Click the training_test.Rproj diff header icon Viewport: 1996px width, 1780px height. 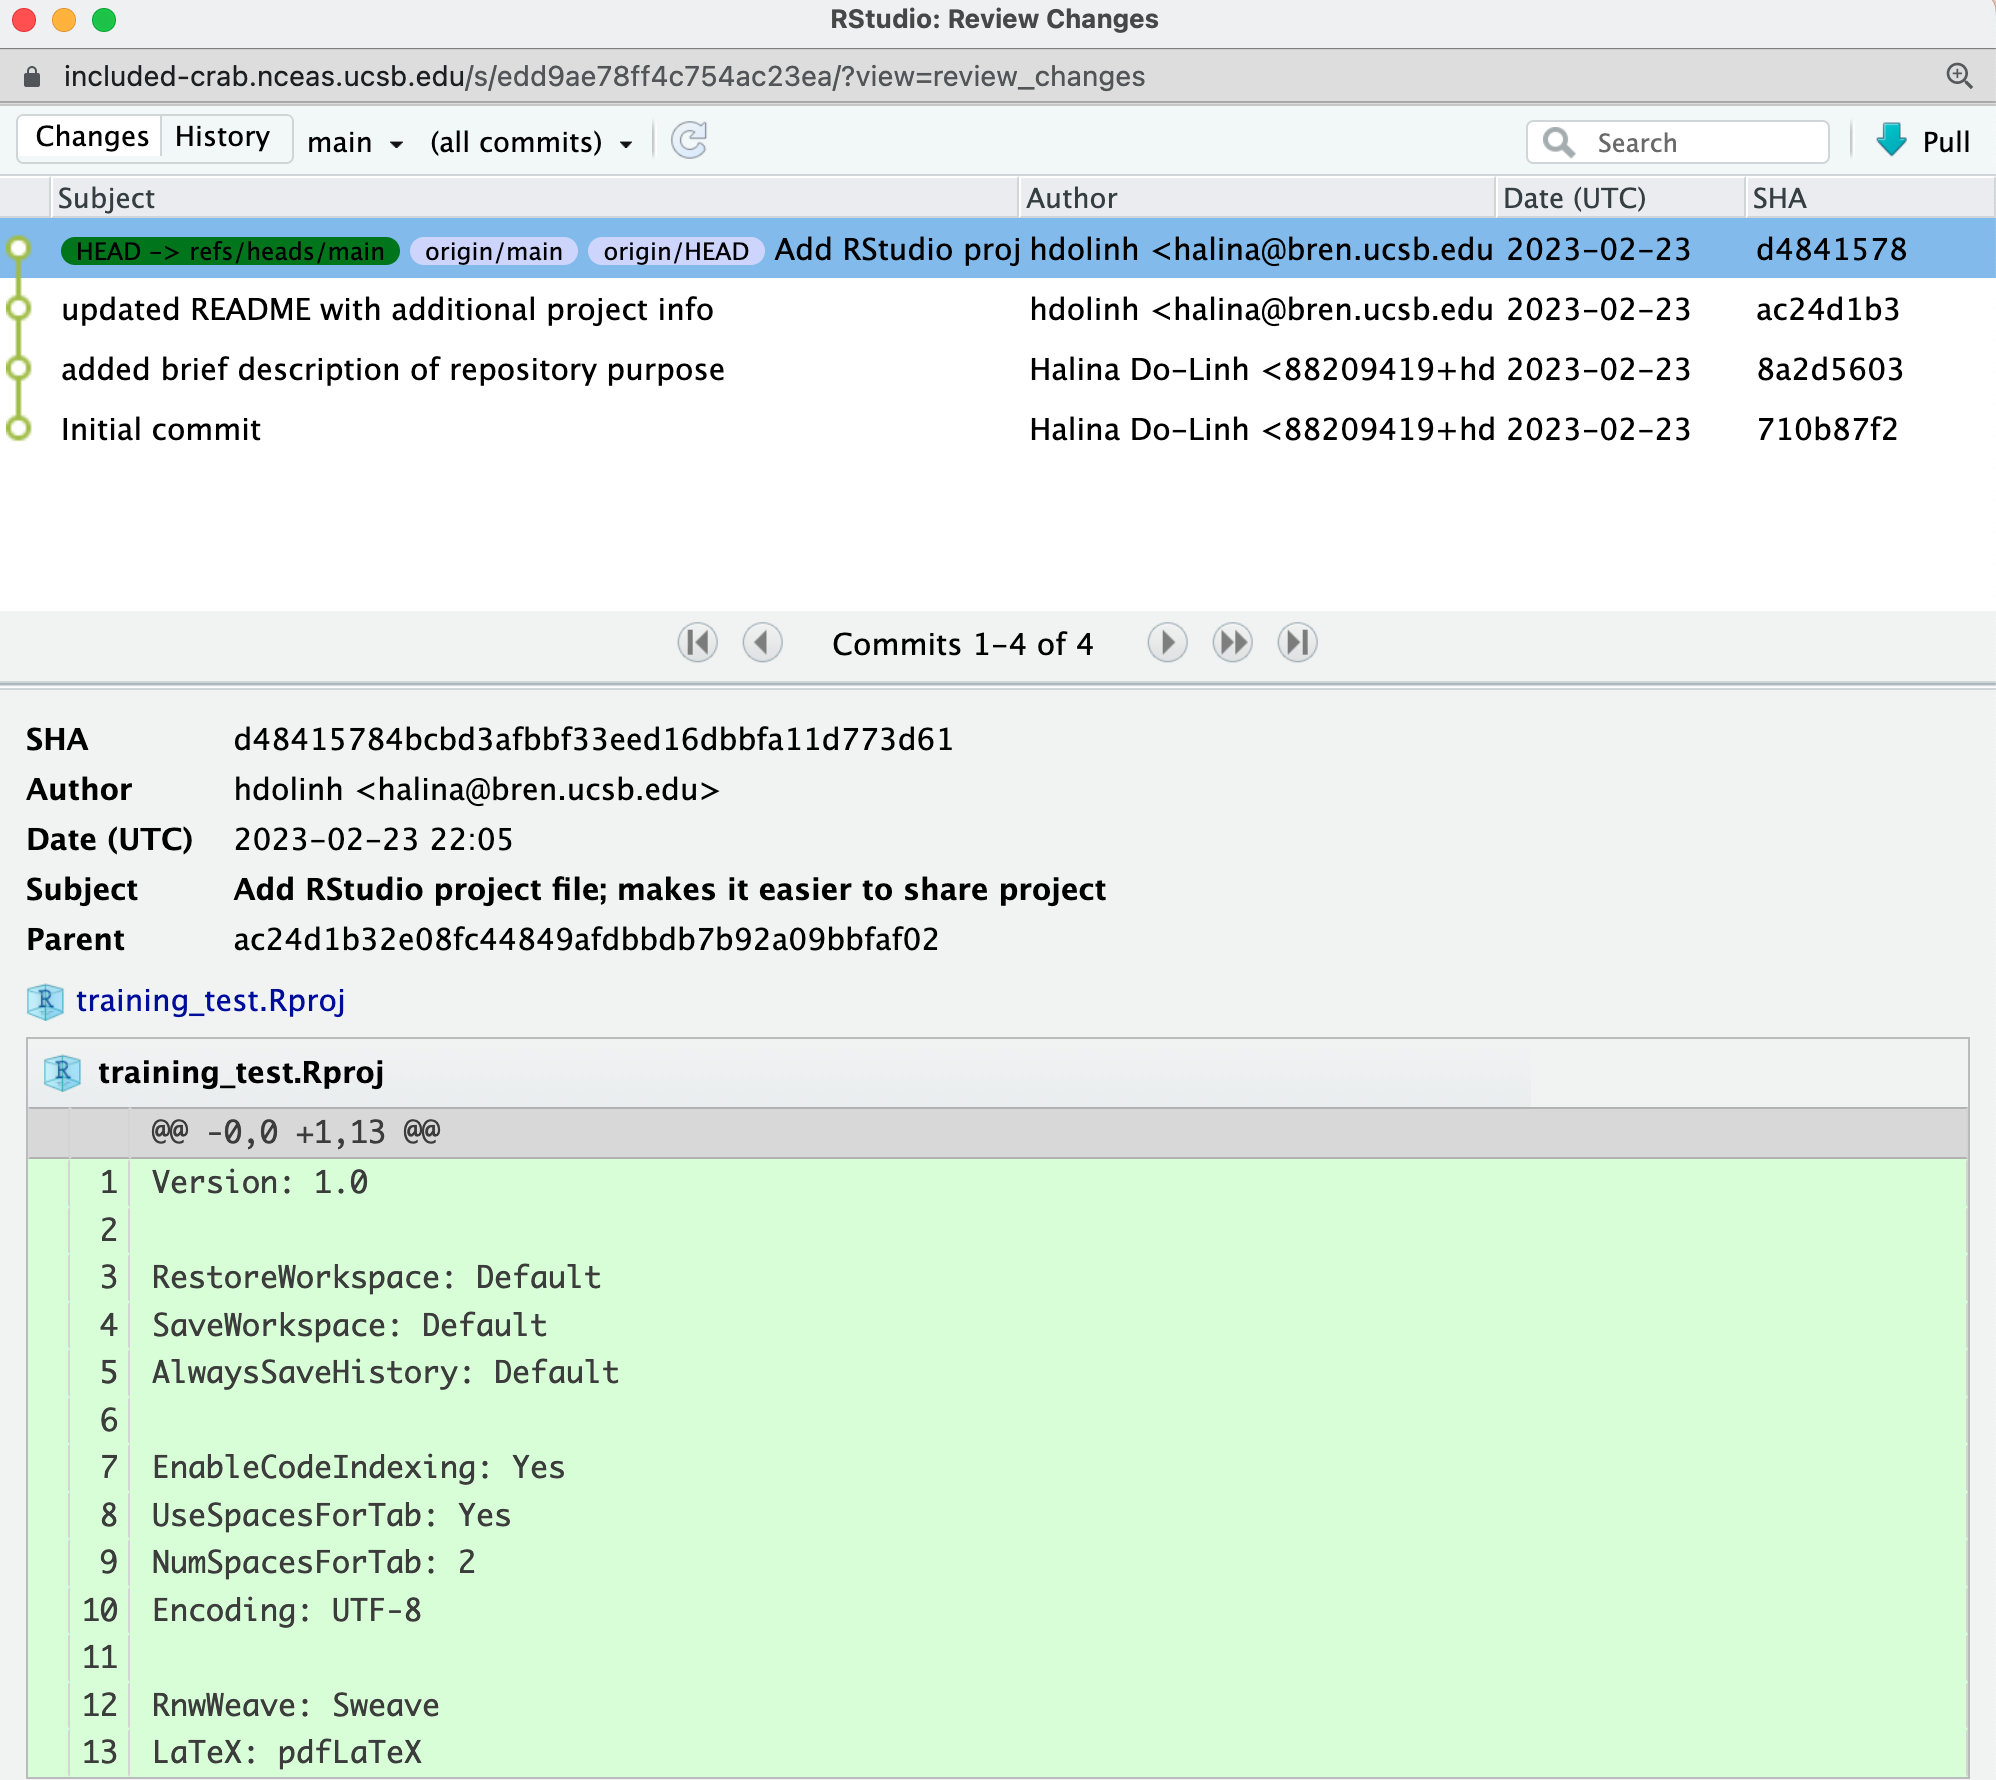62,1073
